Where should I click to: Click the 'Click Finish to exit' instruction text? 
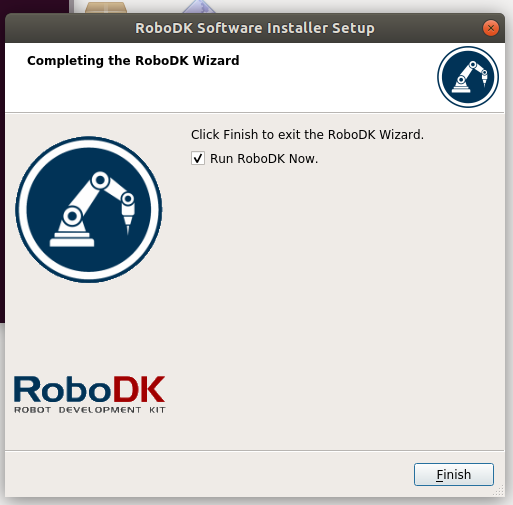point(307,135)
